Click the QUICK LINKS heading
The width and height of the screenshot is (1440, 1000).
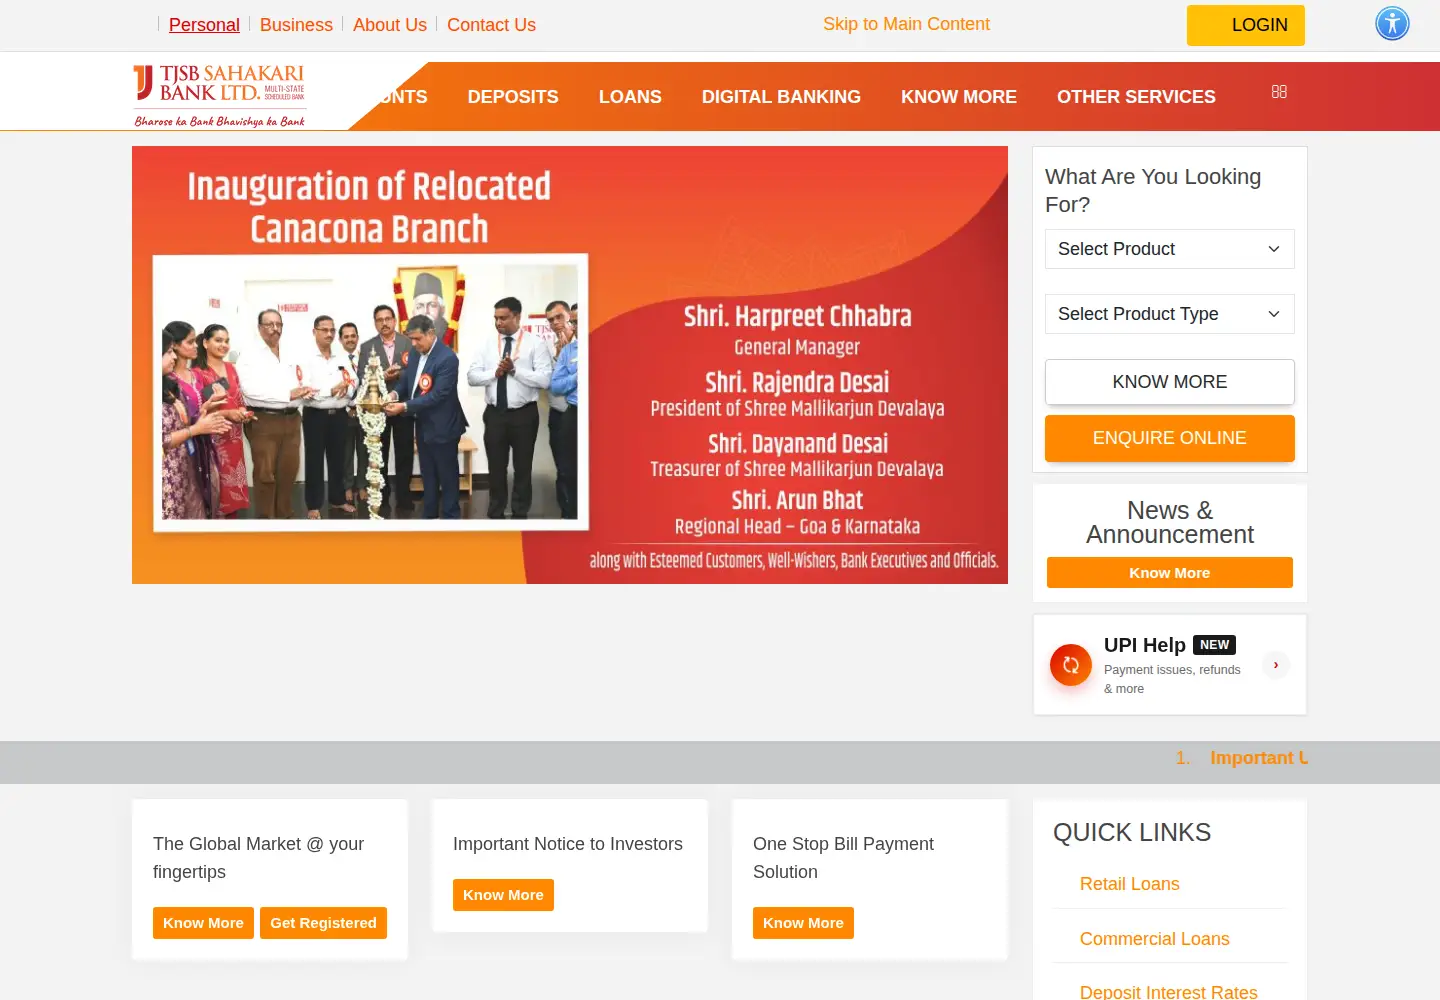point(1132,832)
